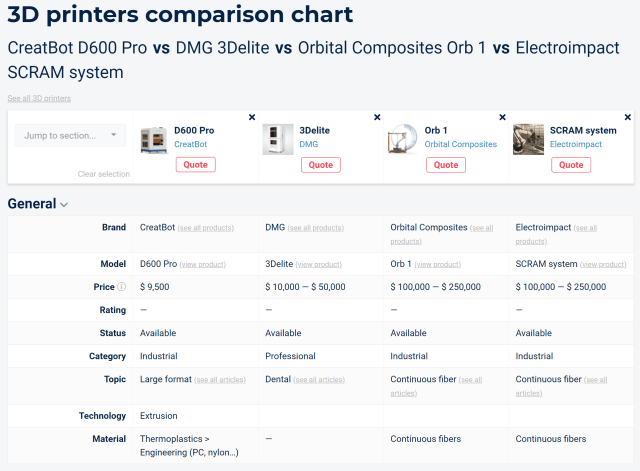This screenshot has height=471, width=640.
Task: See all articles for Large format topic
Action: 220,380
